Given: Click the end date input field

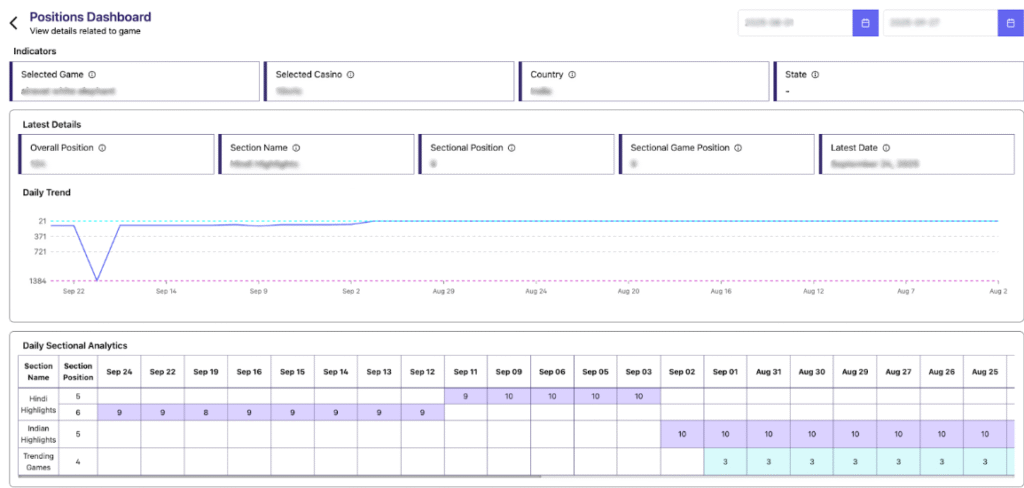Looking at the screenshot, I should click(x=939, y=23).
